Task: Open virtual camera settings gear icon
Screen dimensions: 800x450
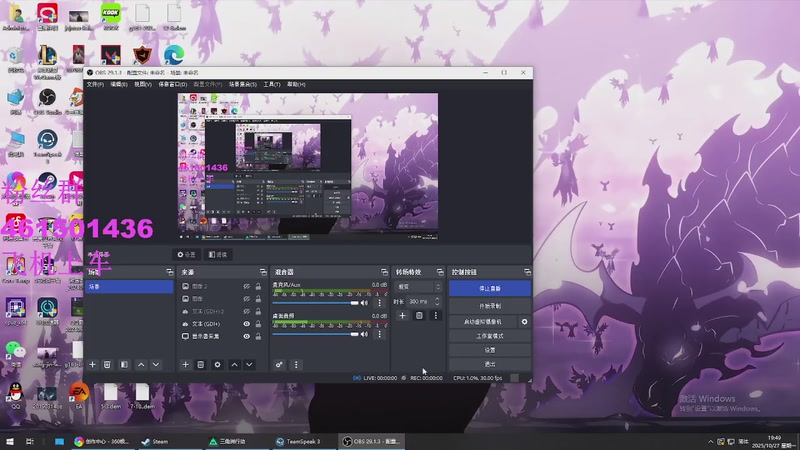Action: coord(524,322)
